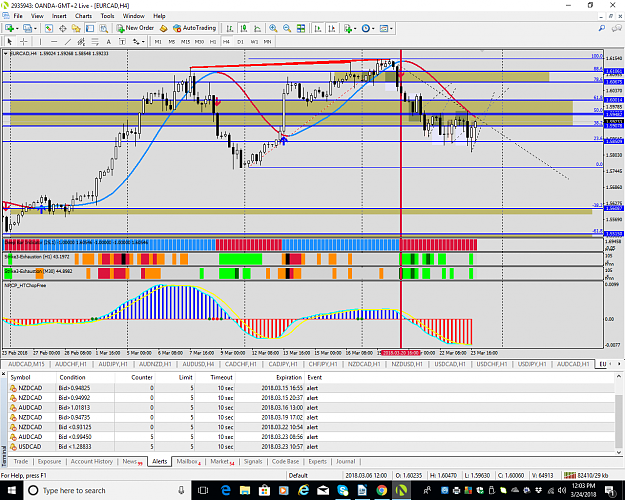The height and width of the screenshot is (500, 625).
Task: Expand the Profiles dropdown arrow
Action: pyautogui.click(x=35, y=29)
